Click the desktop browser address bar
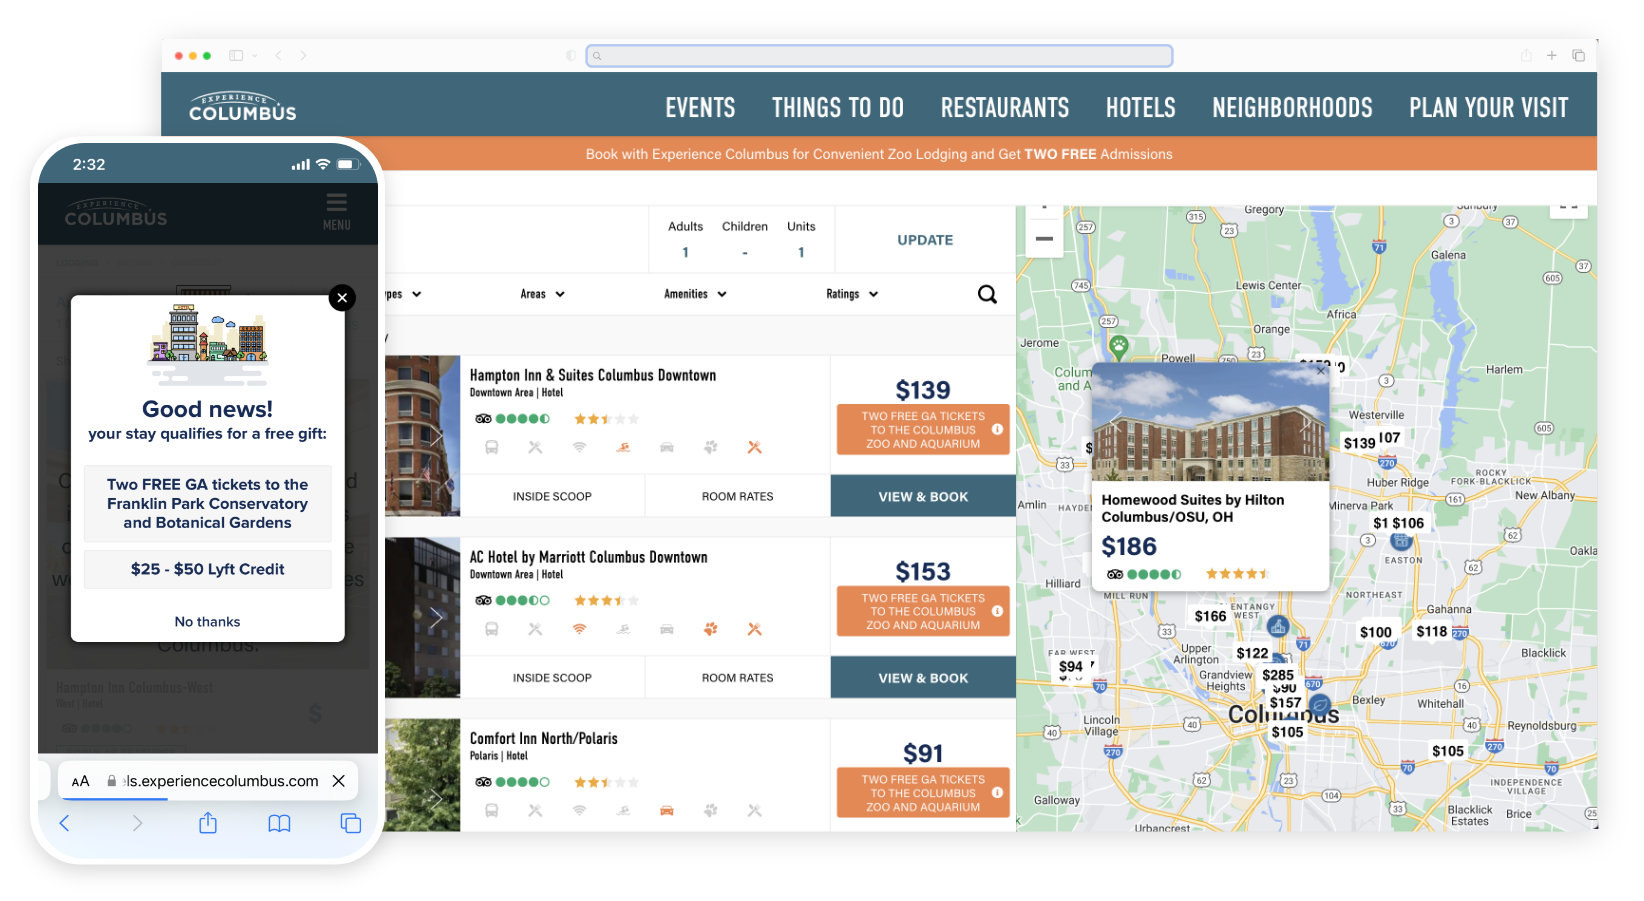 point(879,56)
